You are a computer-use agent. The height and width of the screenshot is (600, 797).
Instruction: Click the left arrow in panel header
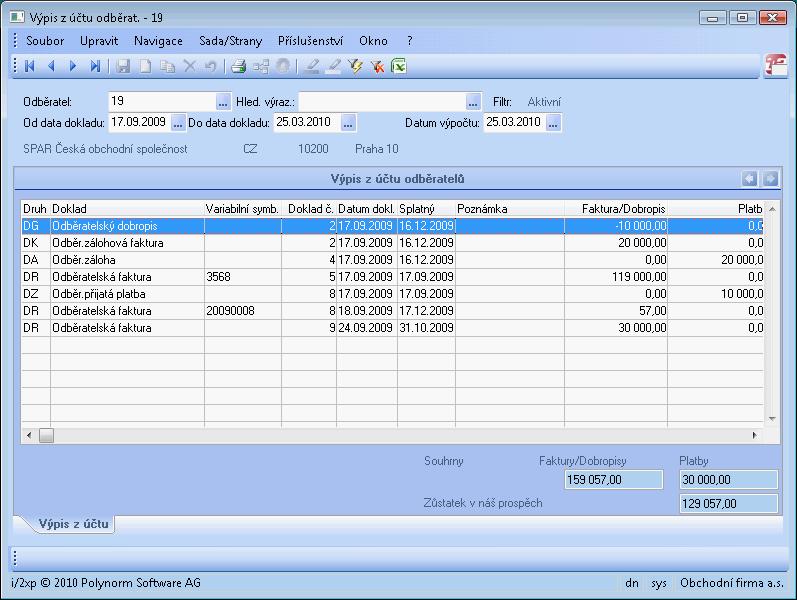(749, 178)
